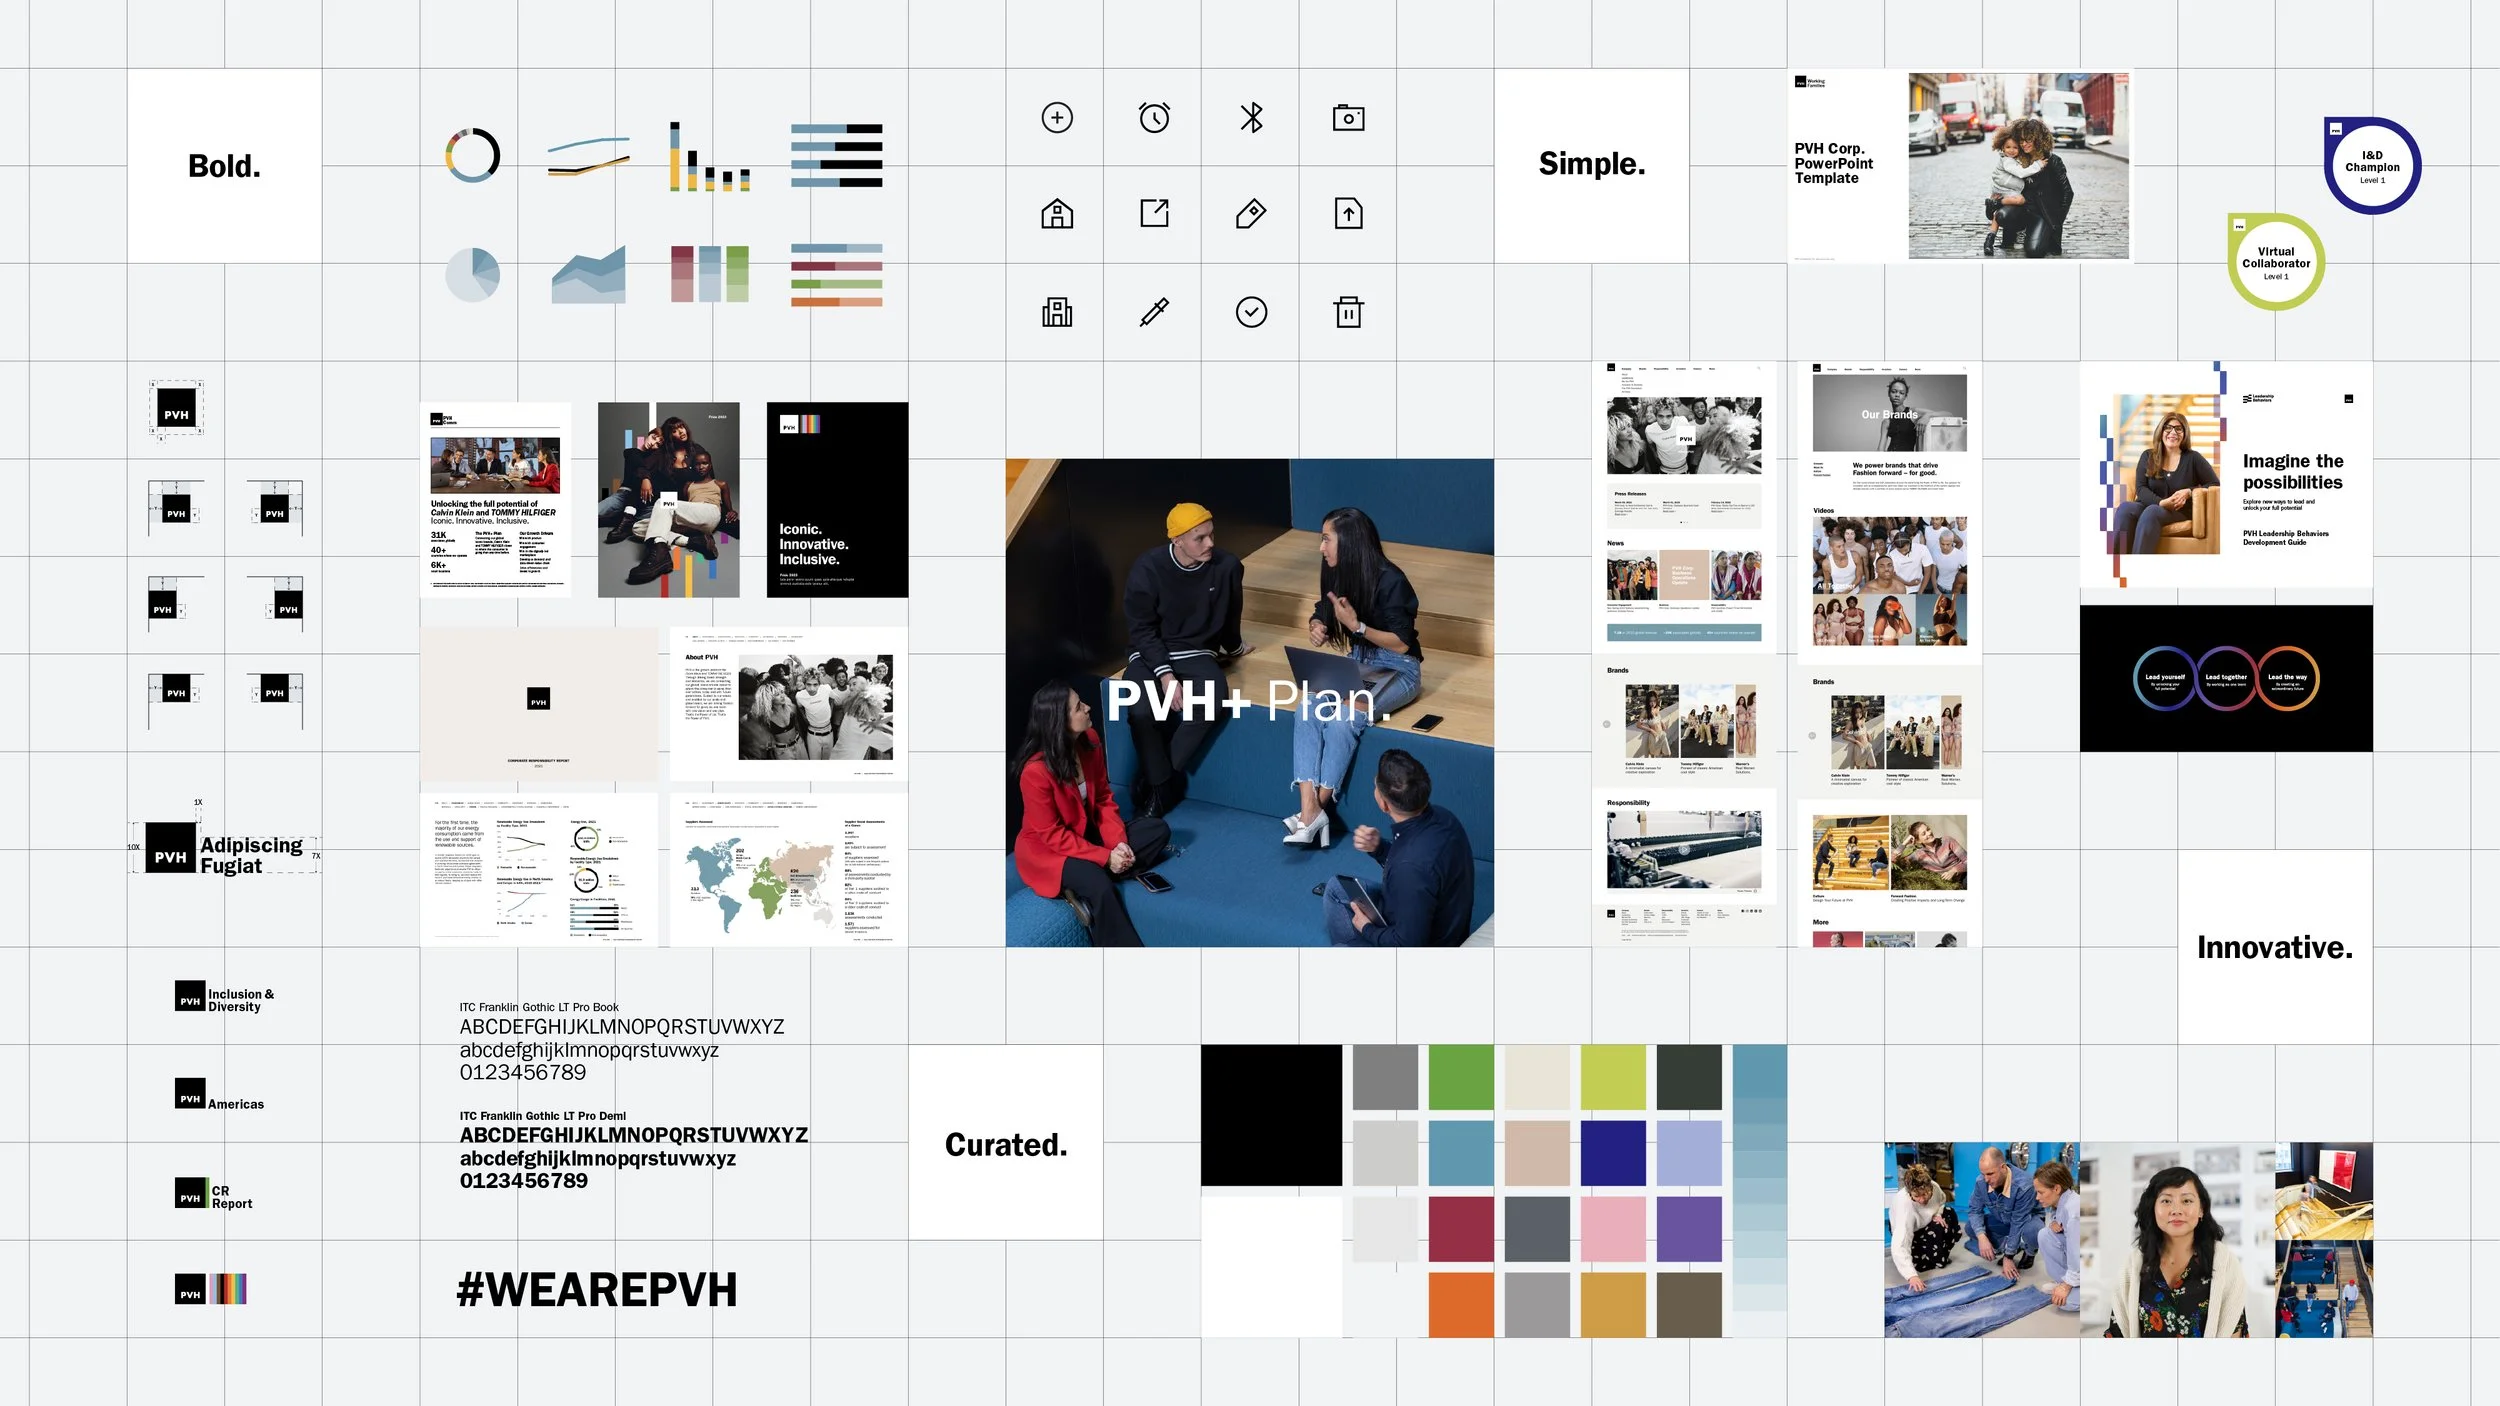The image size is (2500, 1406).
Task: Click the PVH rainbow stripes logo
Action: click(x=211, y=1289)
